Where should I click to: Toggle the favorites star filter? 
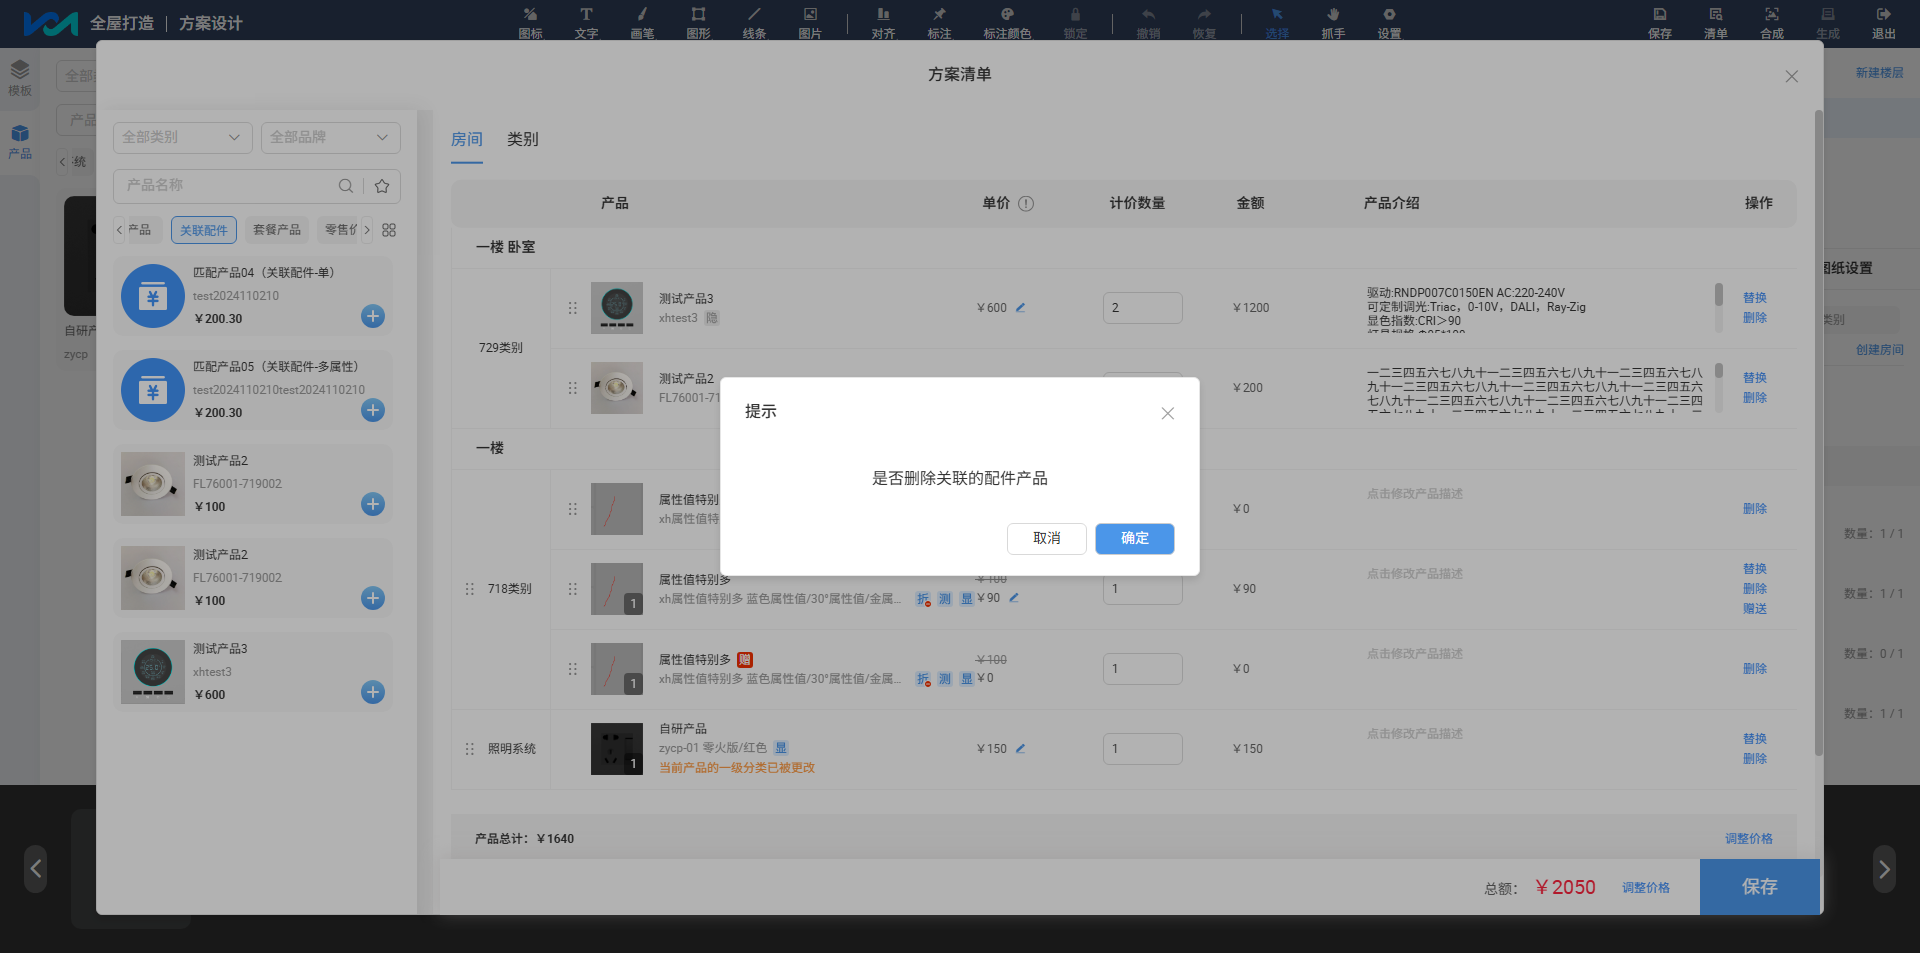point(382,186)
